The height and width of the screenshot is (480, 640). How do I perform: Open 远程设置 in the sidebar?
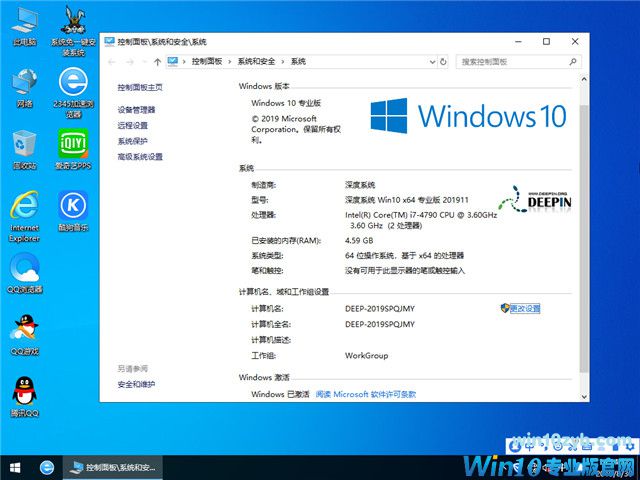133,125
